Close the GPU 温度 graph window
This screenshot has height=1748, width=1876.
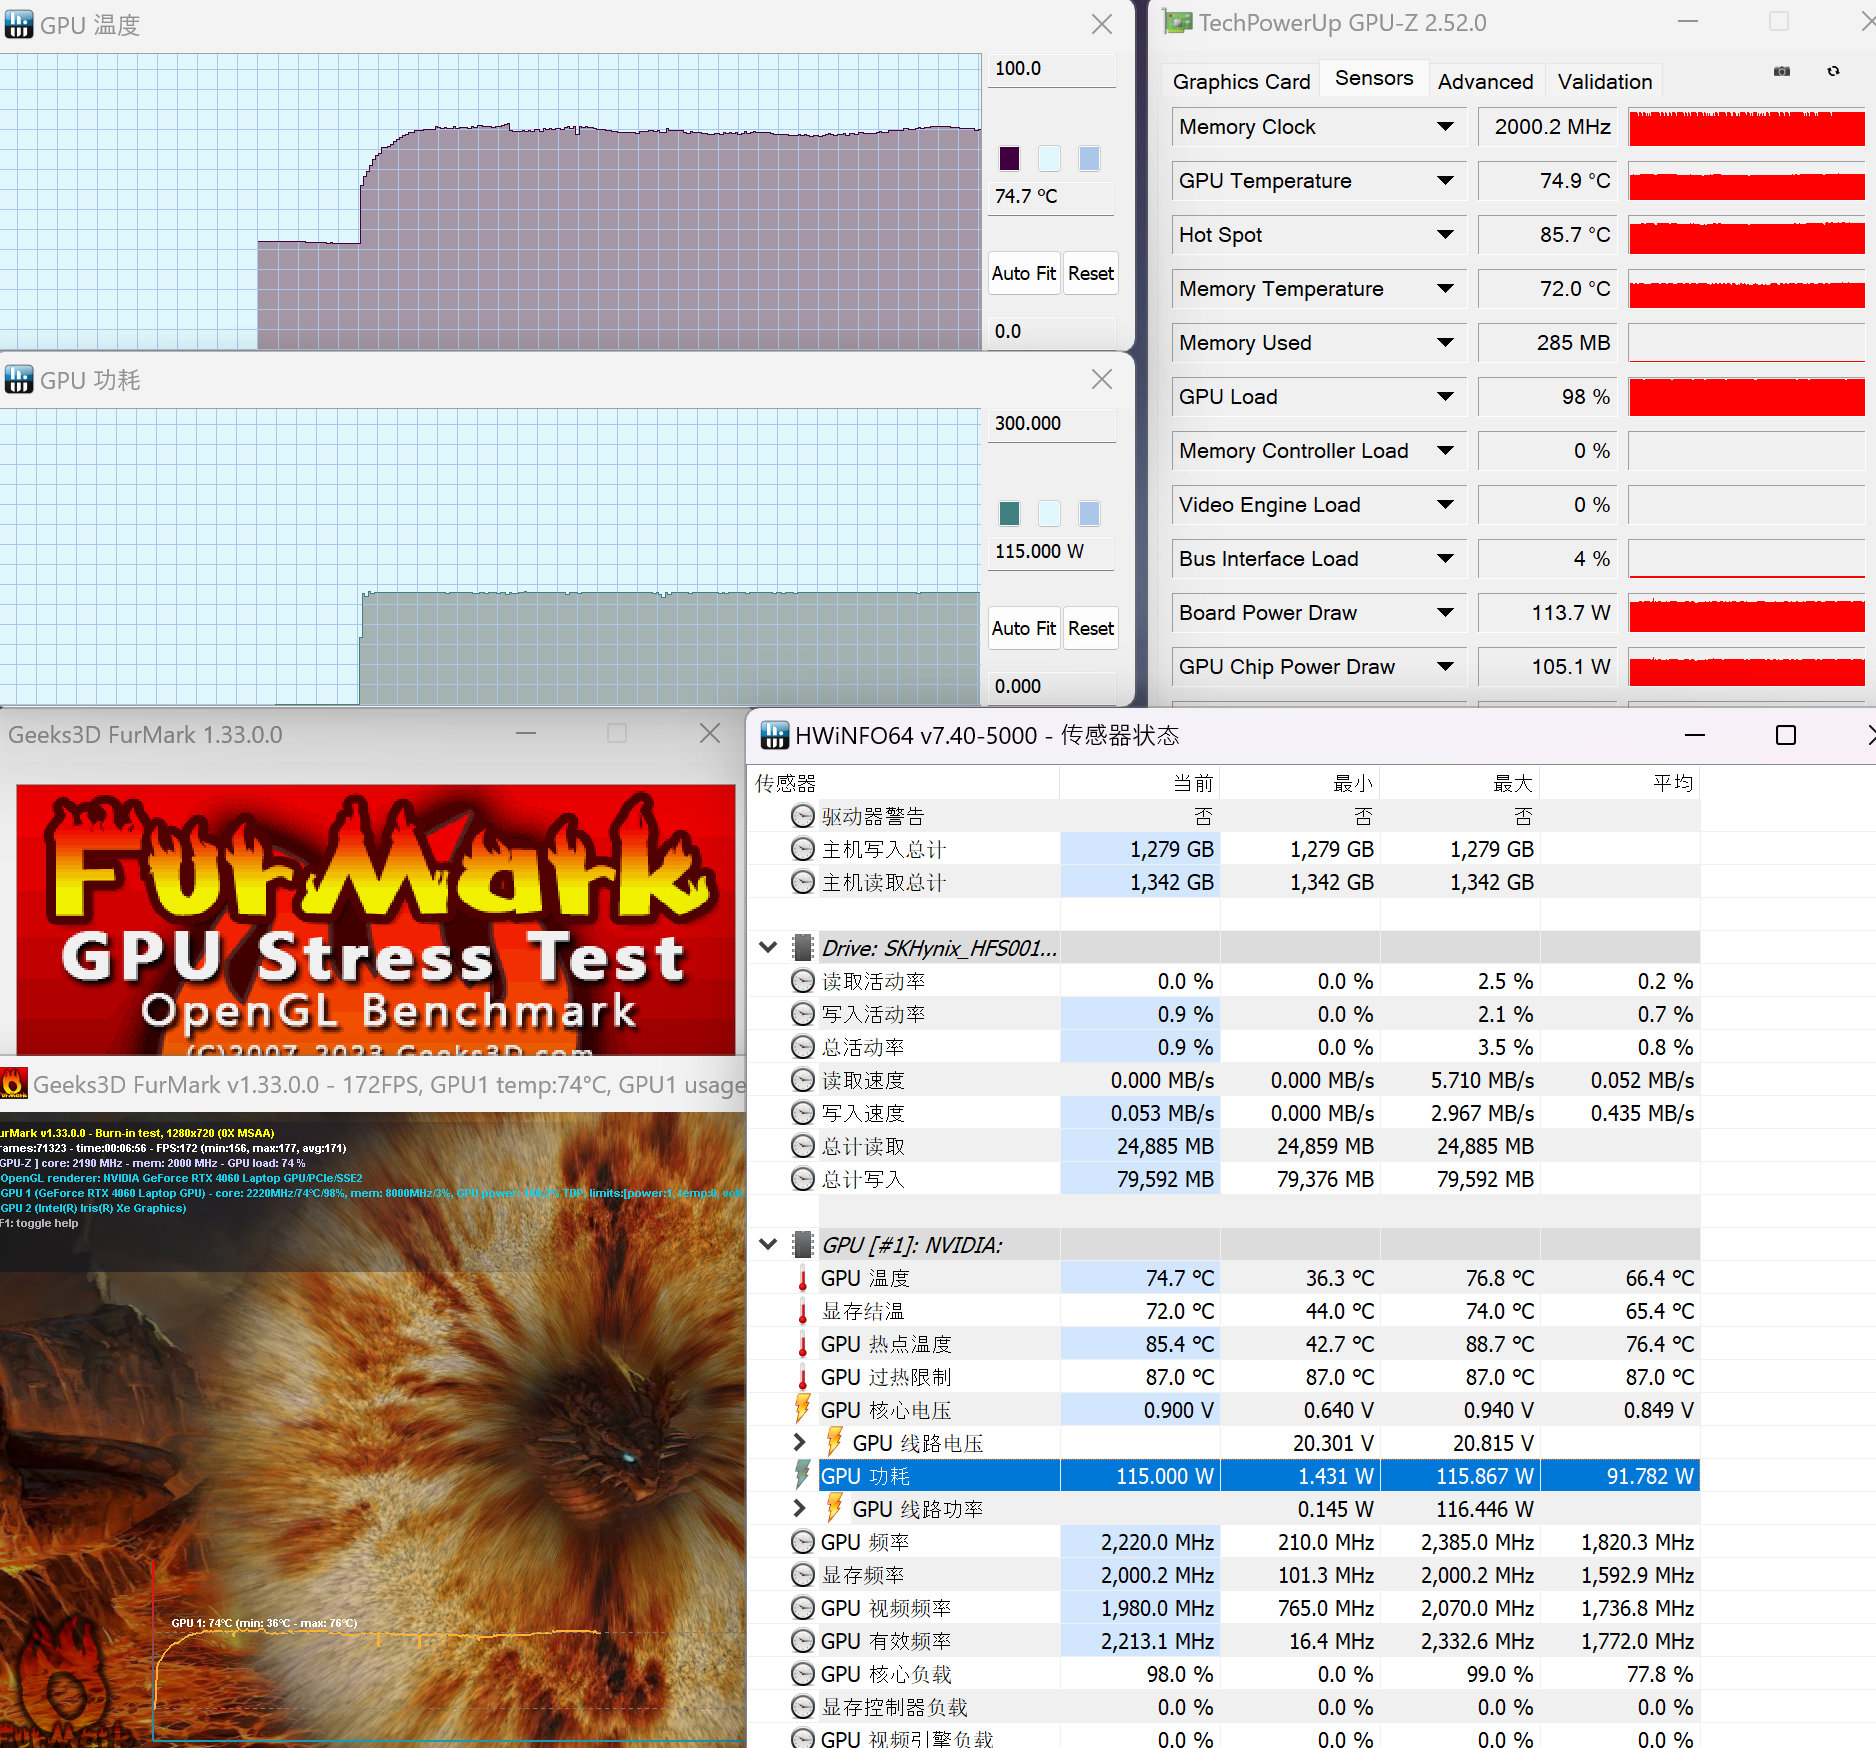click(1102, 24)
